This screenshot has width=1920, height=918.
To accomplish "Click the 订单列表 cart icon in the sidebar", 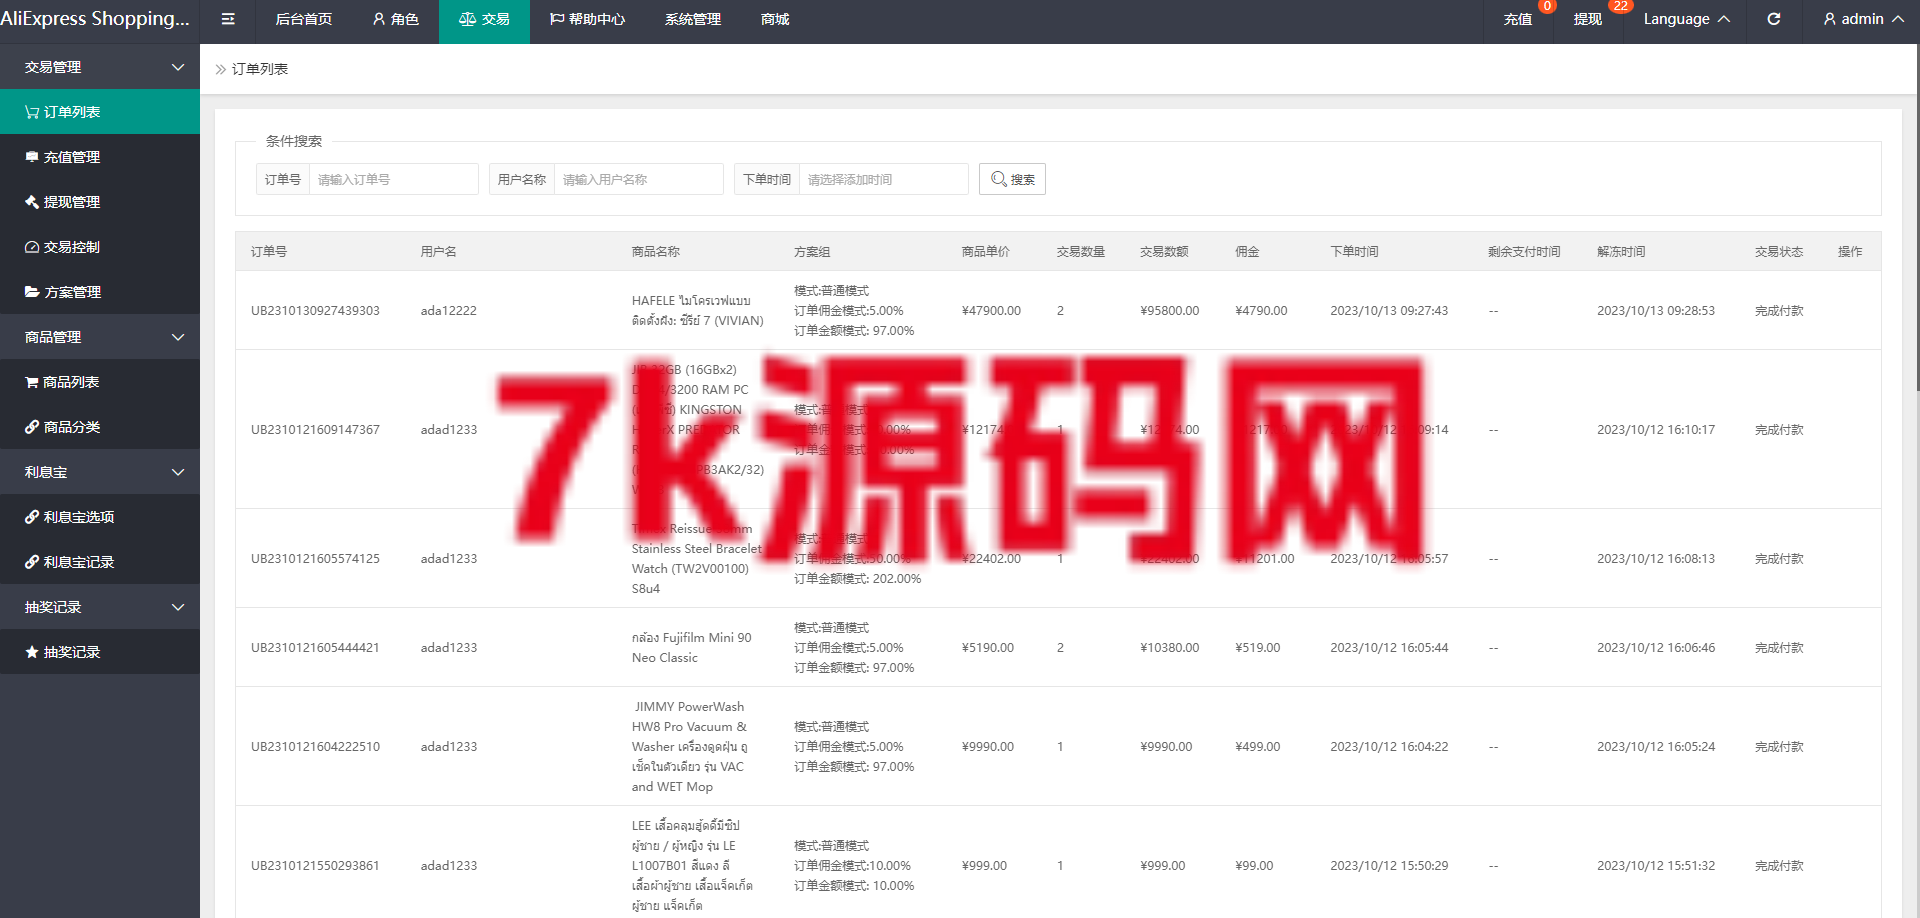I will pos(32,112).
